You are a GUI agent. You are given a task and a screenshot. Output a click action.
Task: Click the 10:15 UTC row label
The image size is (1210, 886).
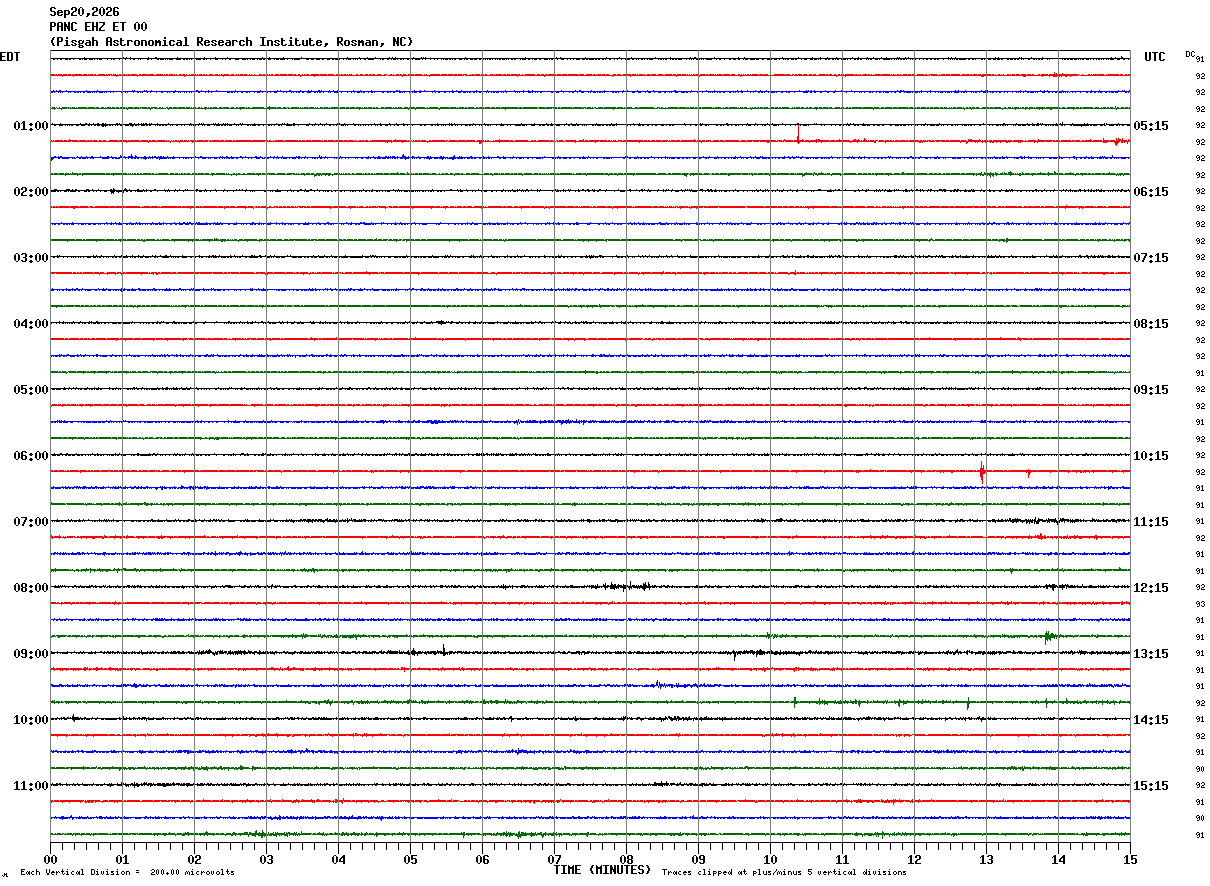tap(1151, 456)
